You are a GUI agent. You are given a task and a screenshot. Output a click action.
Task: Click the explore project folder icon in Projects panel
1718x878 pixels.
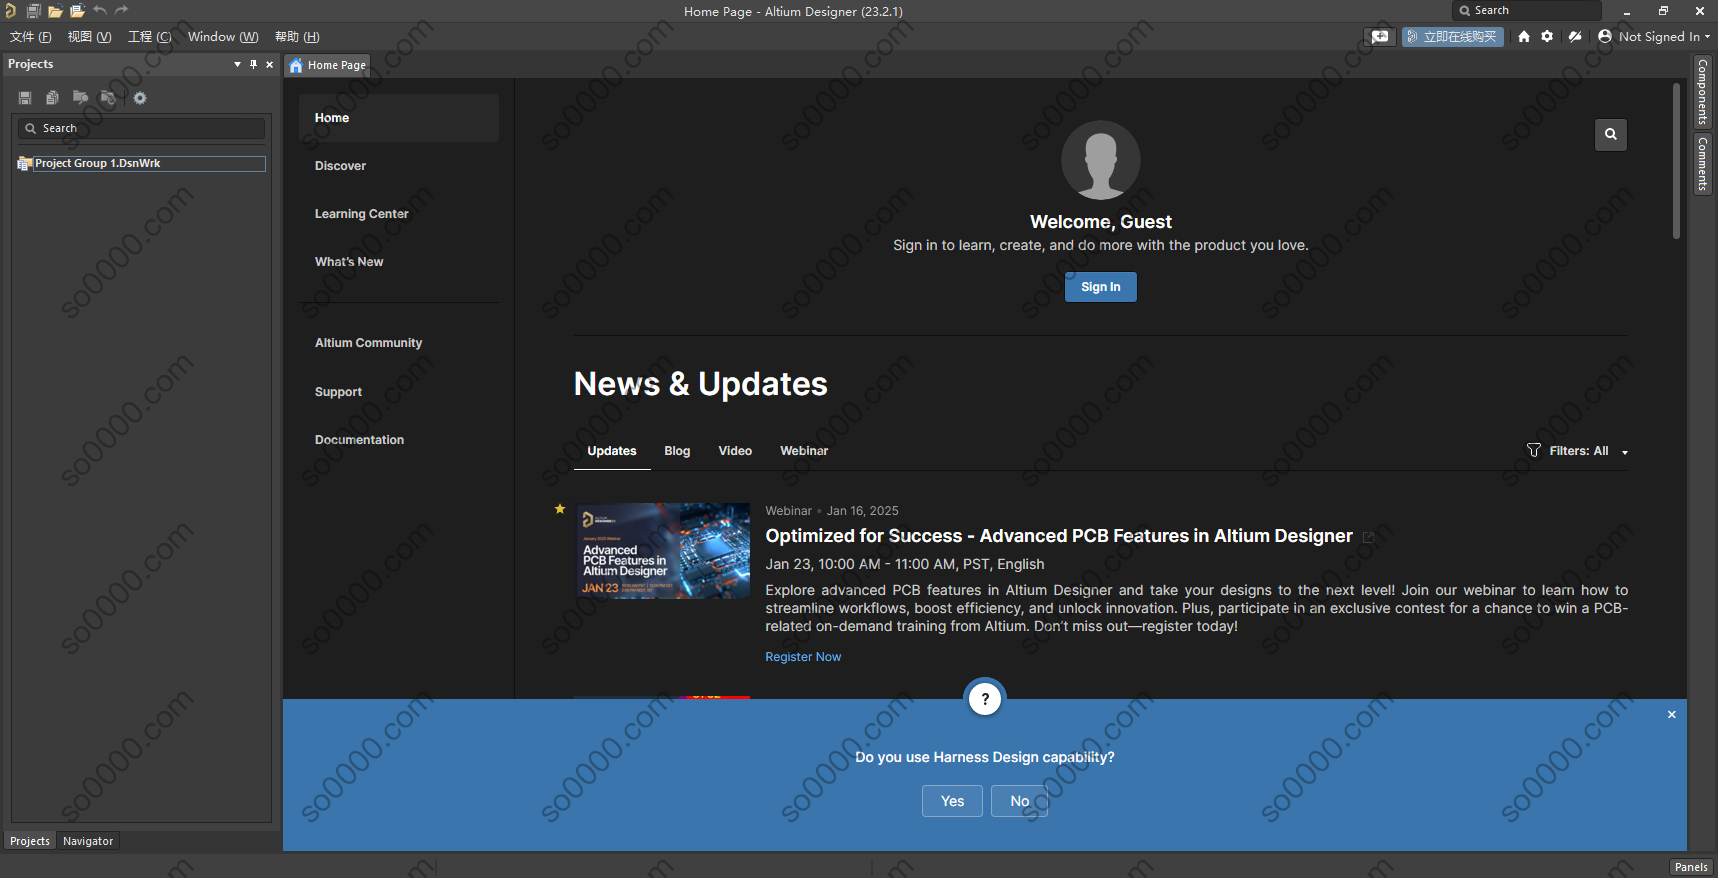[x=80, y=98]
